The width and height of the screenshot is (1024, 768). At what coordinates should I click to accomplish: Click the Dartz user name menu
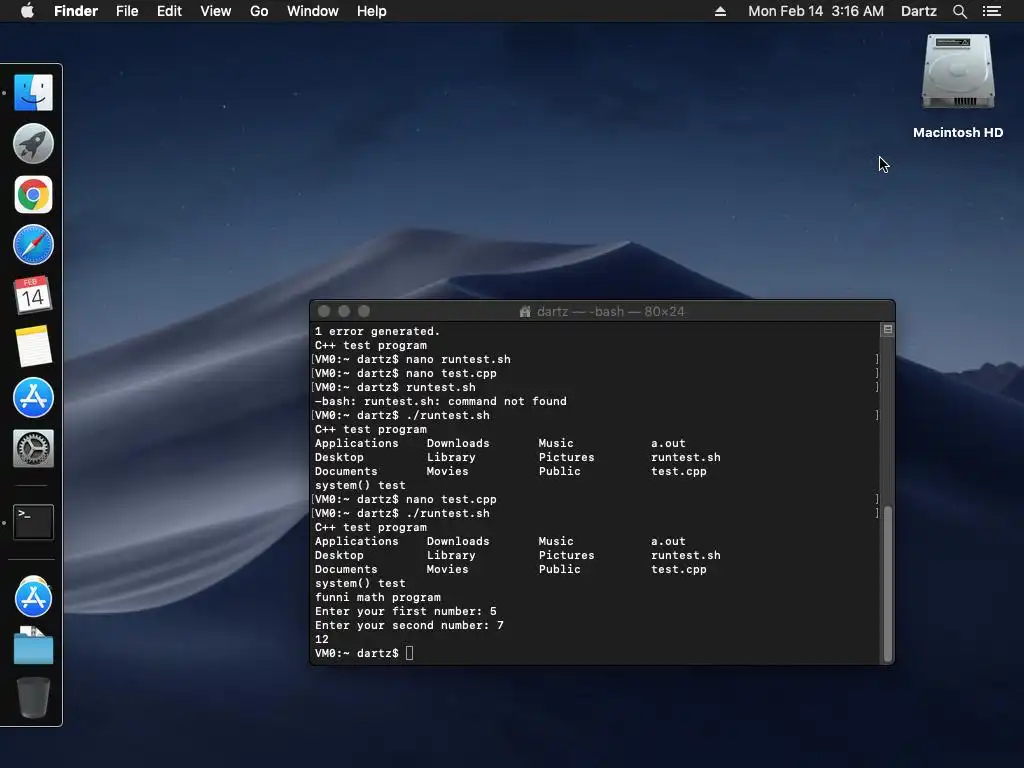918,11
